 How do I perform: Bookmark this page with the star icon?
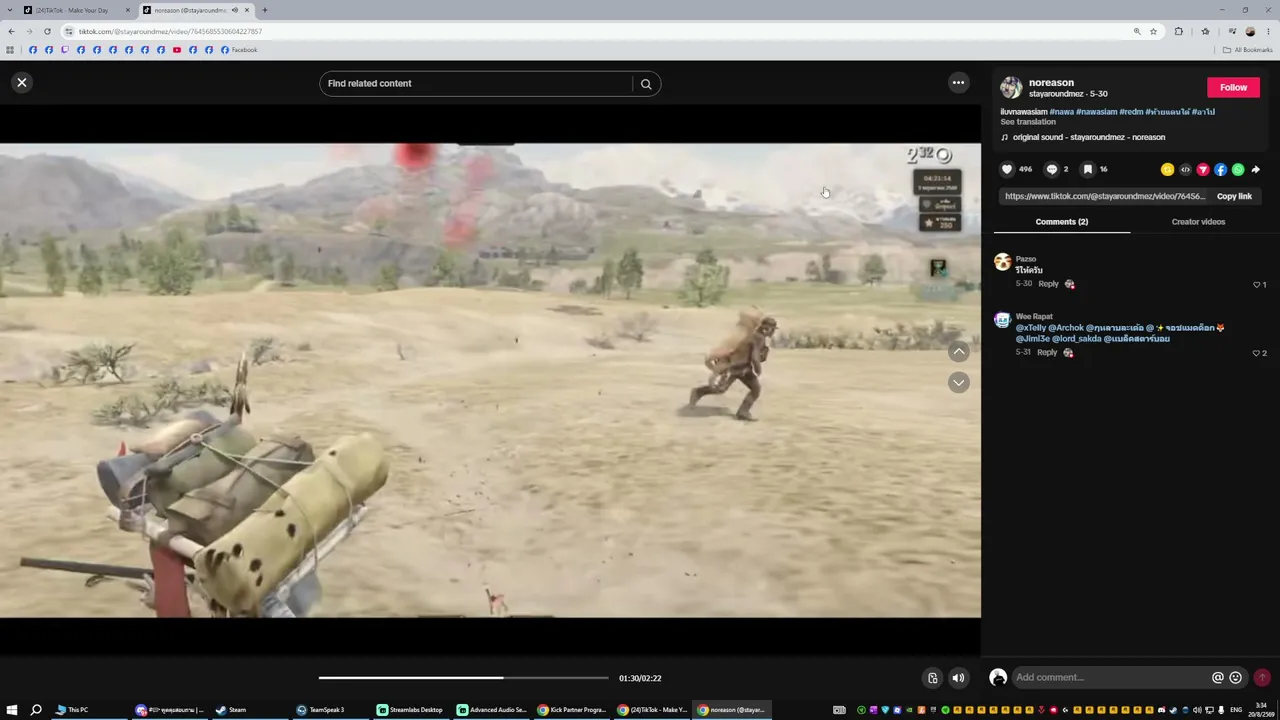[x=1153, y=32]
